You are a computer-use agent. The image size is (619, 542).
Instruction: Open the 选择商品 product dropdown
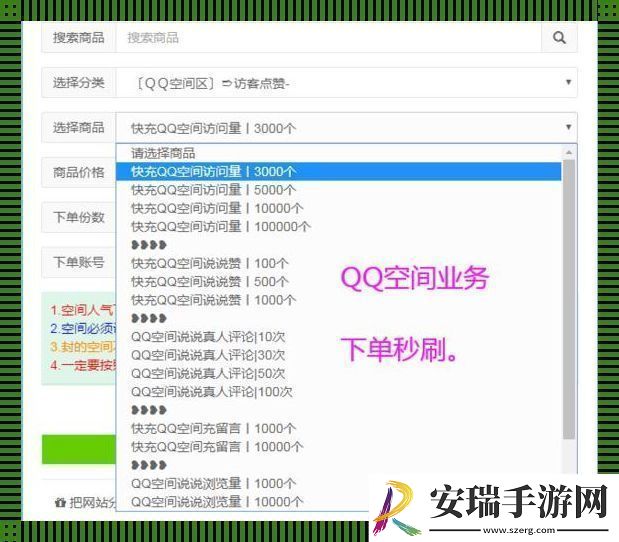346,128
